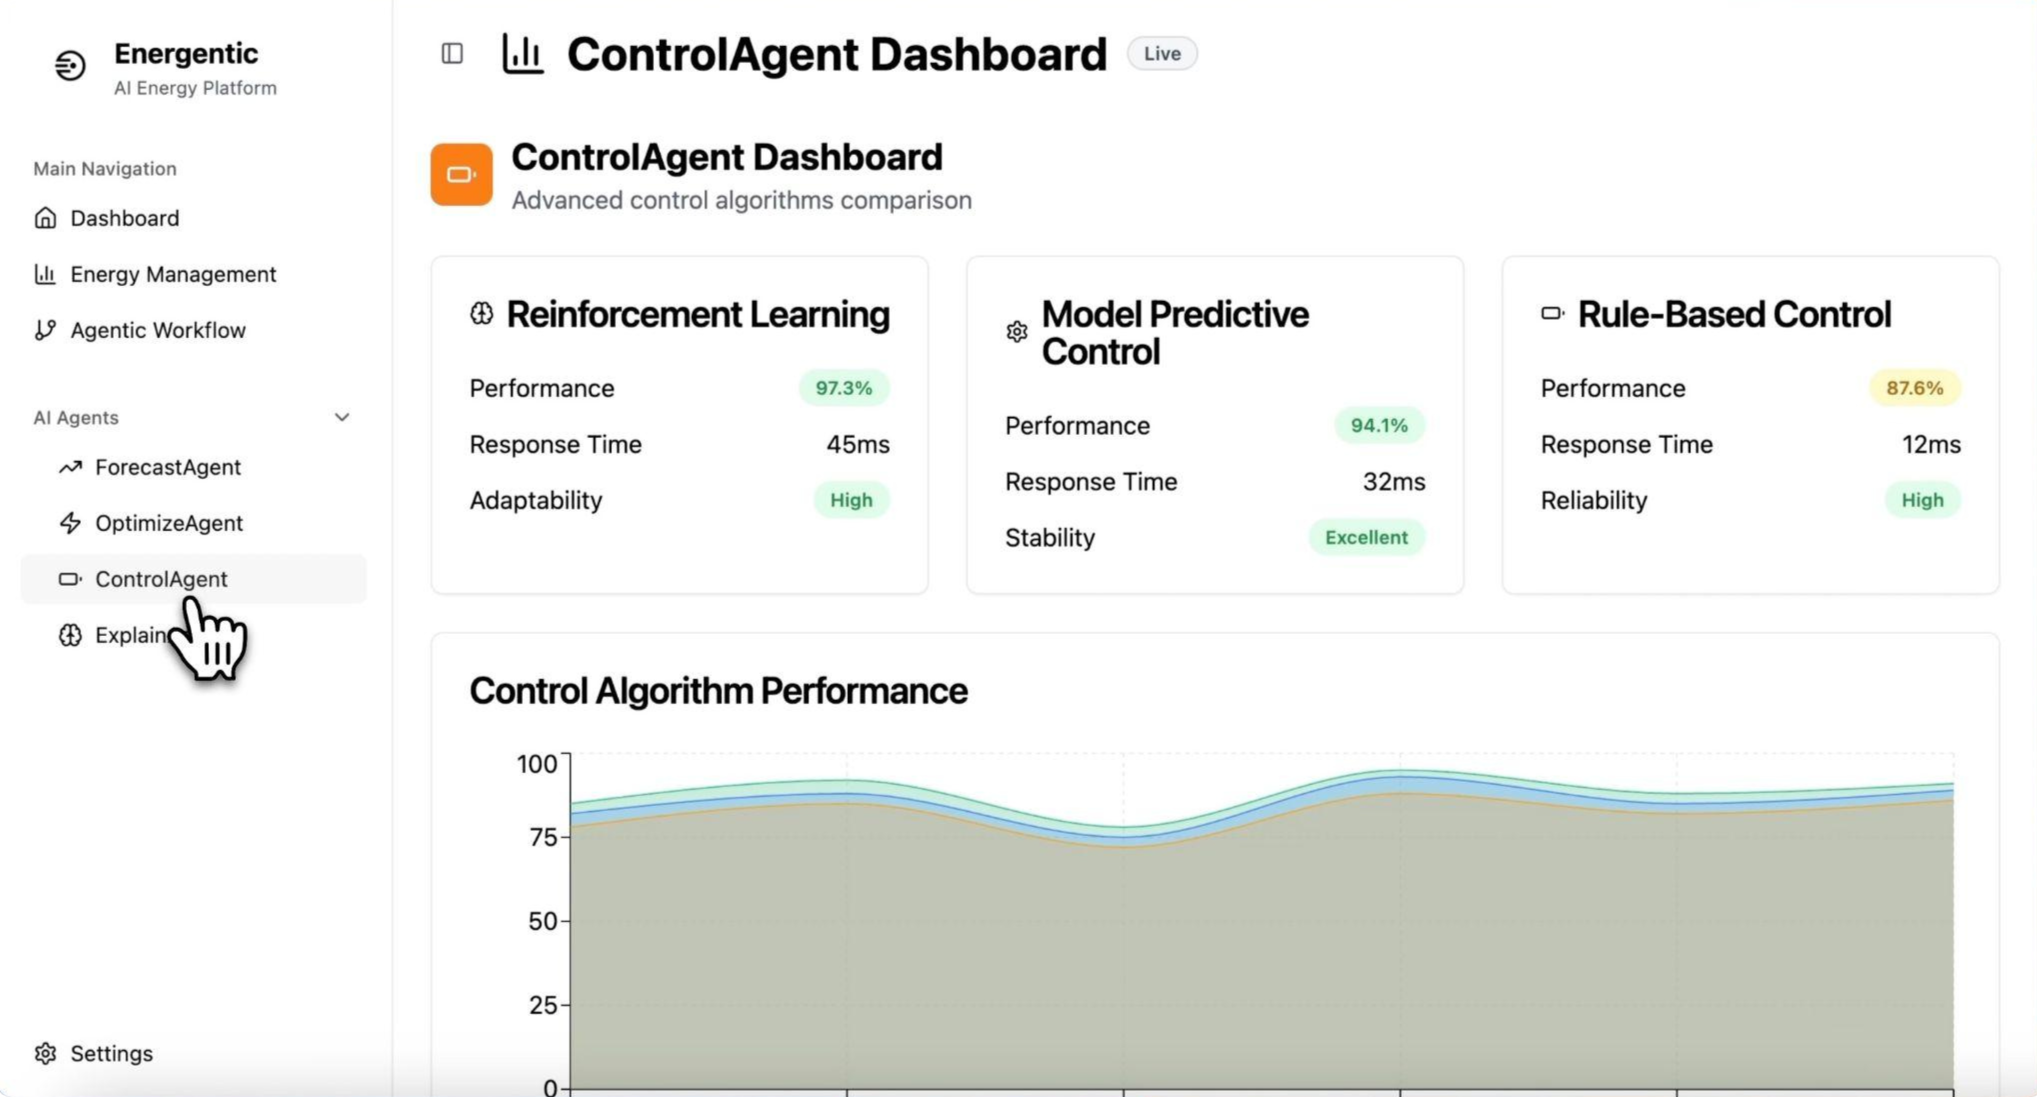Screen dimensions: 2037x1097
Task: Collapse the AI Agents section chevron
Action: (x=342, y=417)
